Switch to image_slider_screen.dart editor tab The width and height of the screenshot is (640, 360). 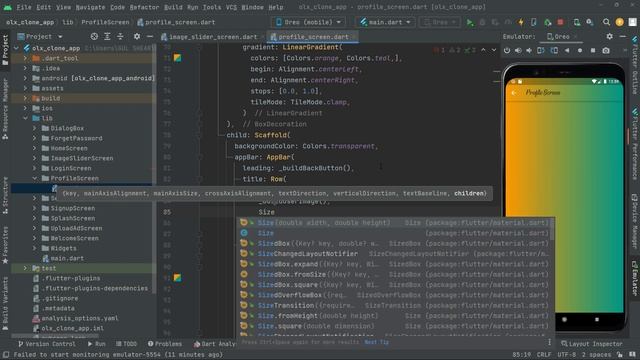212,37
